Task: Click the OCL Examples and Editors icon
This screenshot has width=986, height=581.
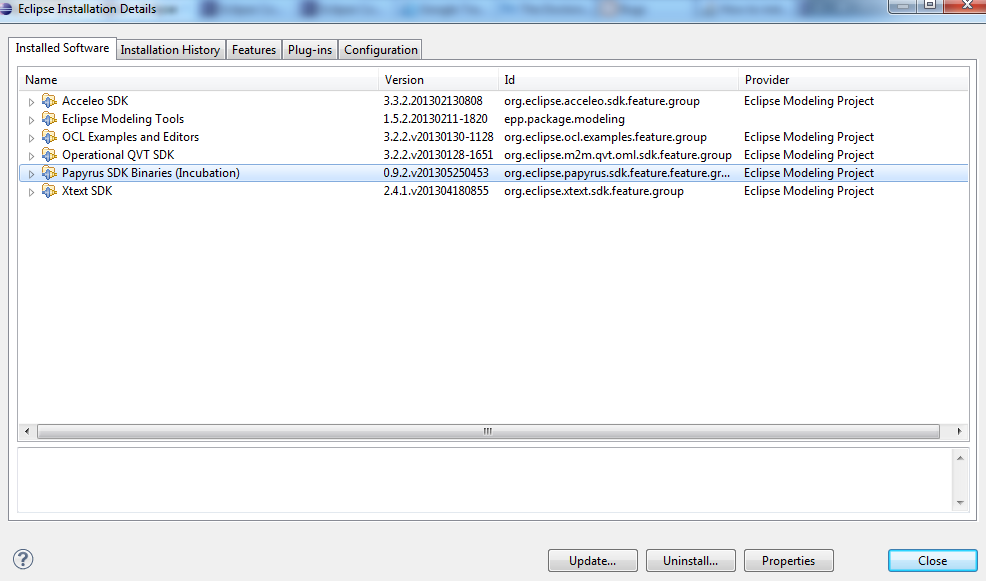Action: (49, 137)
